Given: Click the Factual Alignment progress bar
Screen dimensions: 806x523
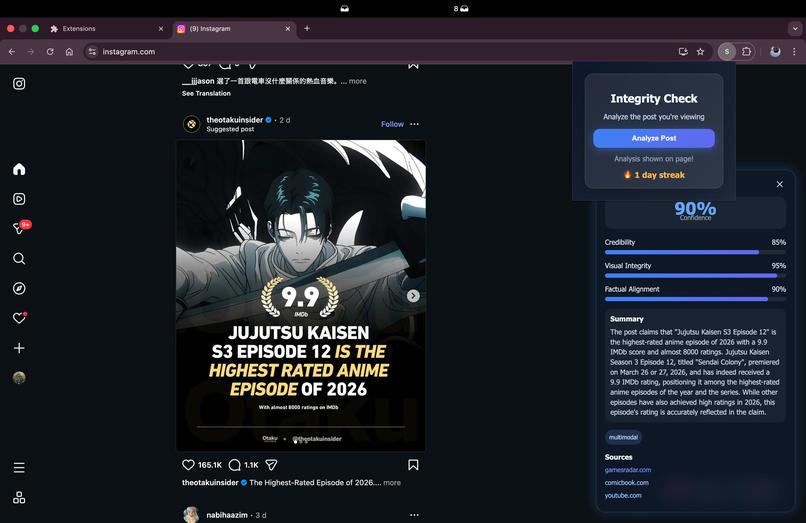Looking at the screenshot, I should click(x=695, y=299).
